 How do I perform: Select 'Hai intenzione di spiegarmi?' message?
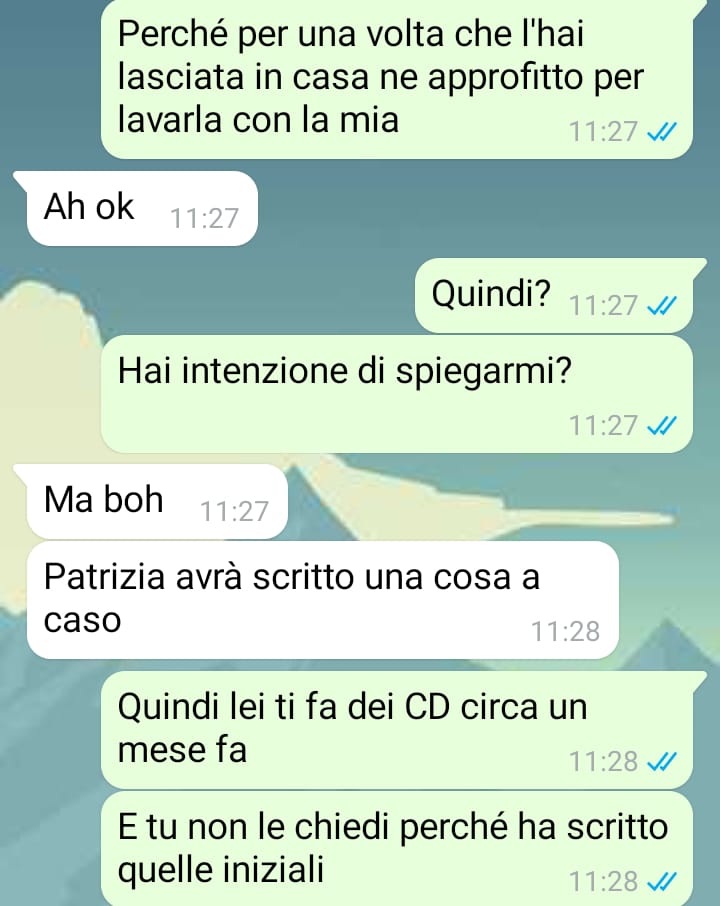pos(397,394)
